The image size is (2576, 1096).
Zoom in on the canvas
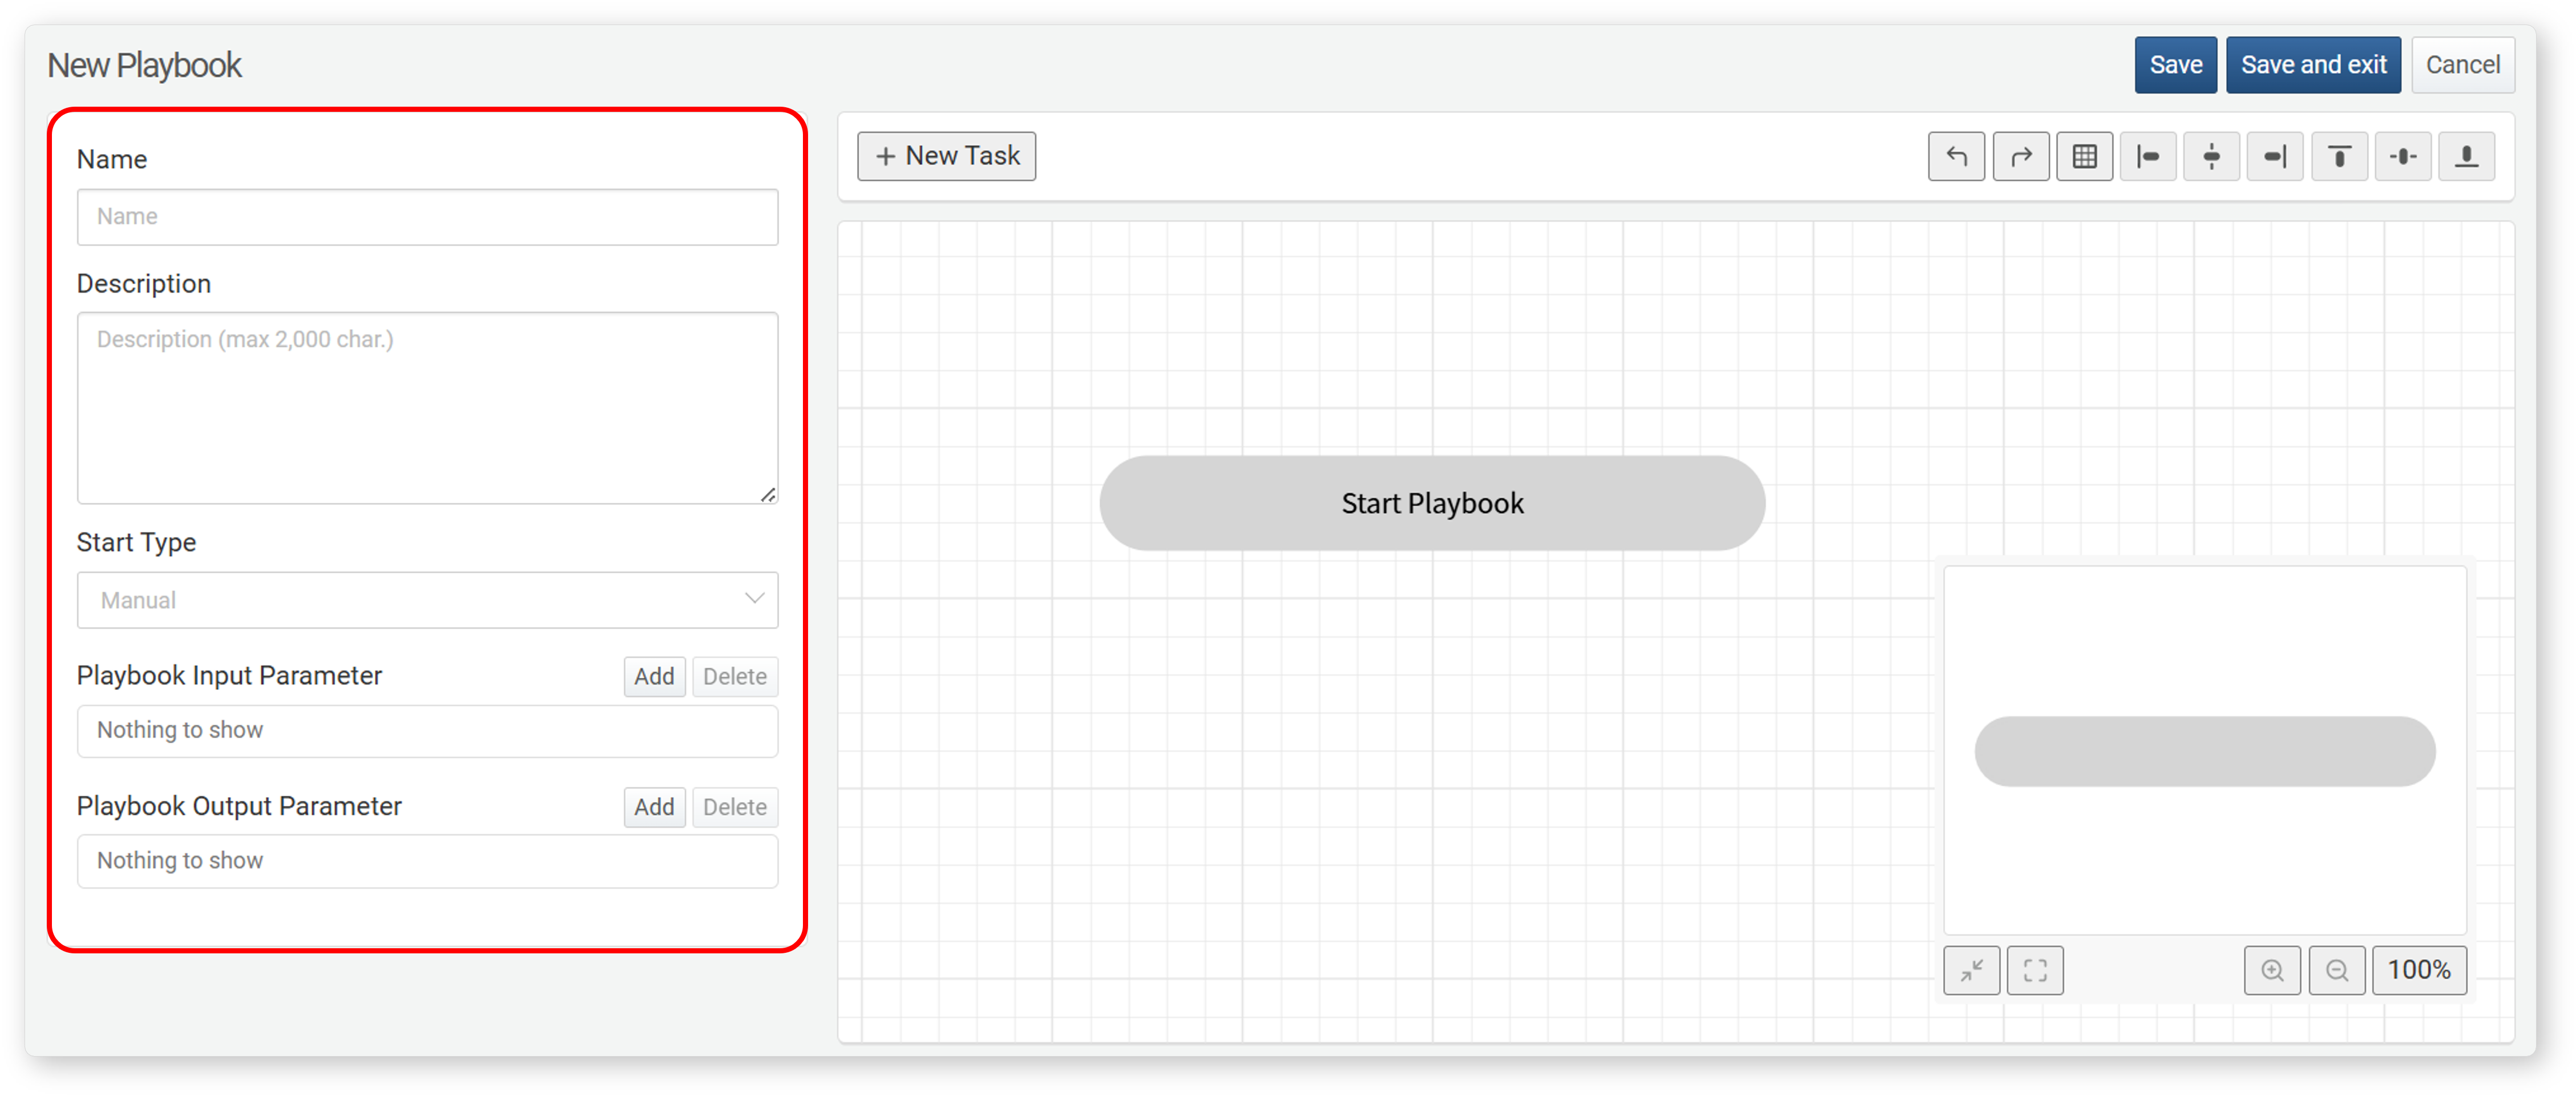(2272, 970)
